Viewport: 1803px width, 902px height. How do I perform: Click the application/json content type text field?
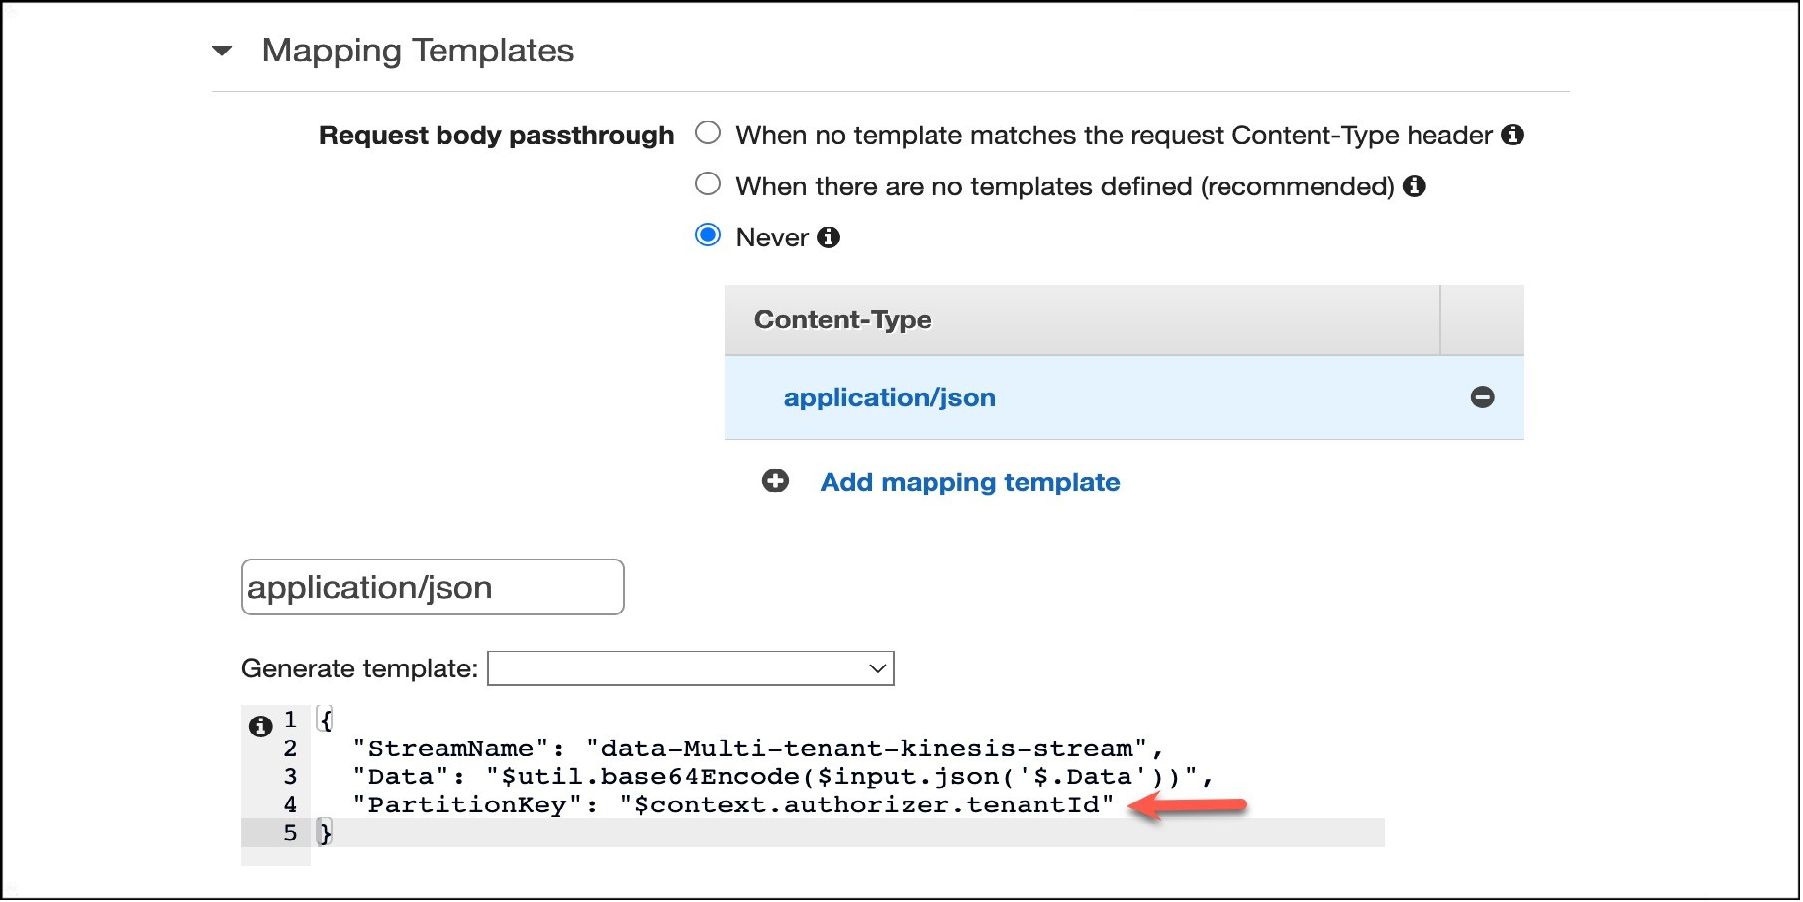(x=432, y=587)
